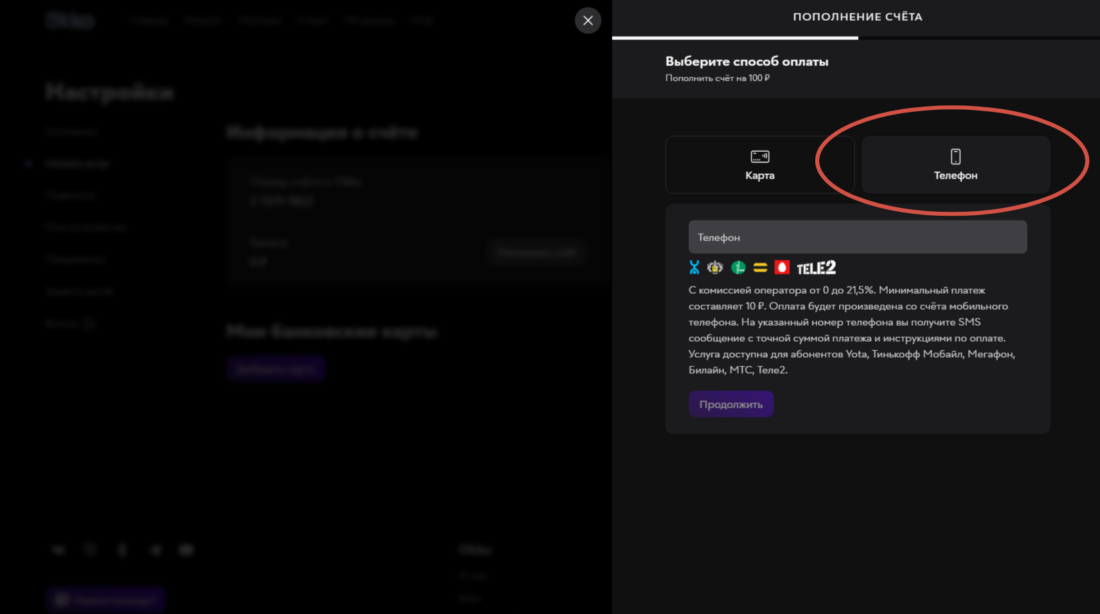The height and width of the screenshot is (614, 1100).
Task: Click the dimmed purple button in bottom-left footer
Action: click(105, 599)
